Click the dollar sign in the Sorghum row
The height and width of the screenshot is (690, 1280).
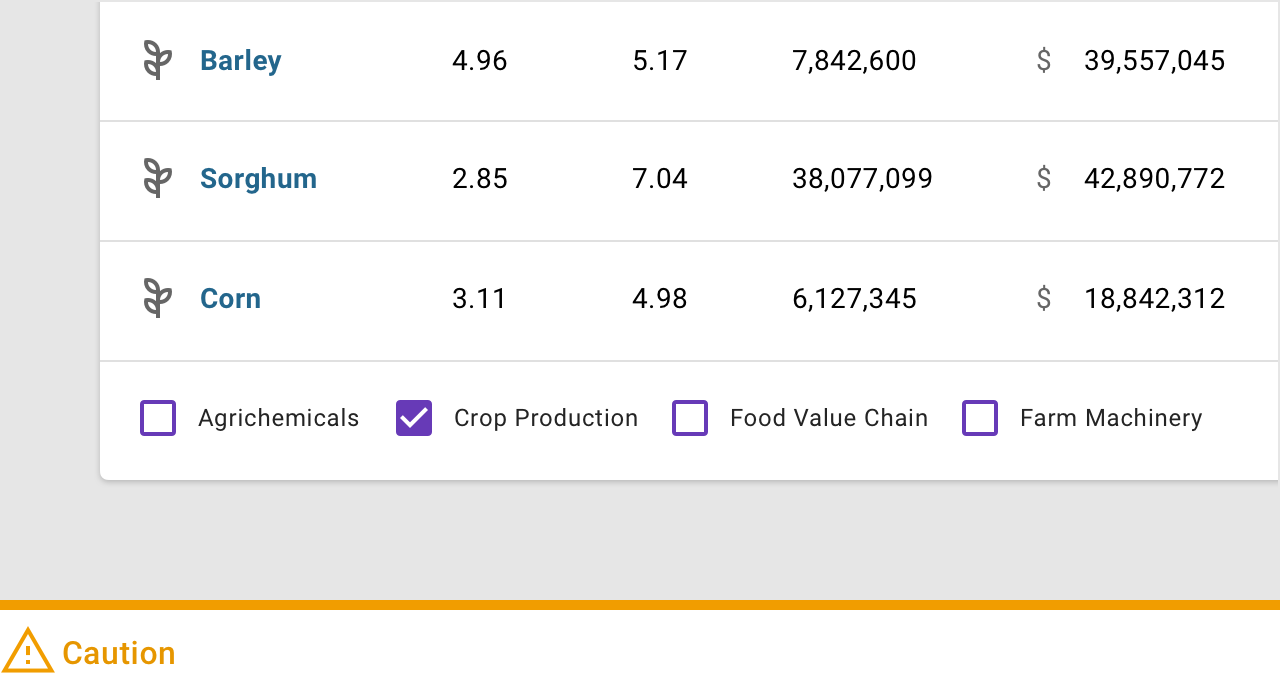click(1043, 179)
